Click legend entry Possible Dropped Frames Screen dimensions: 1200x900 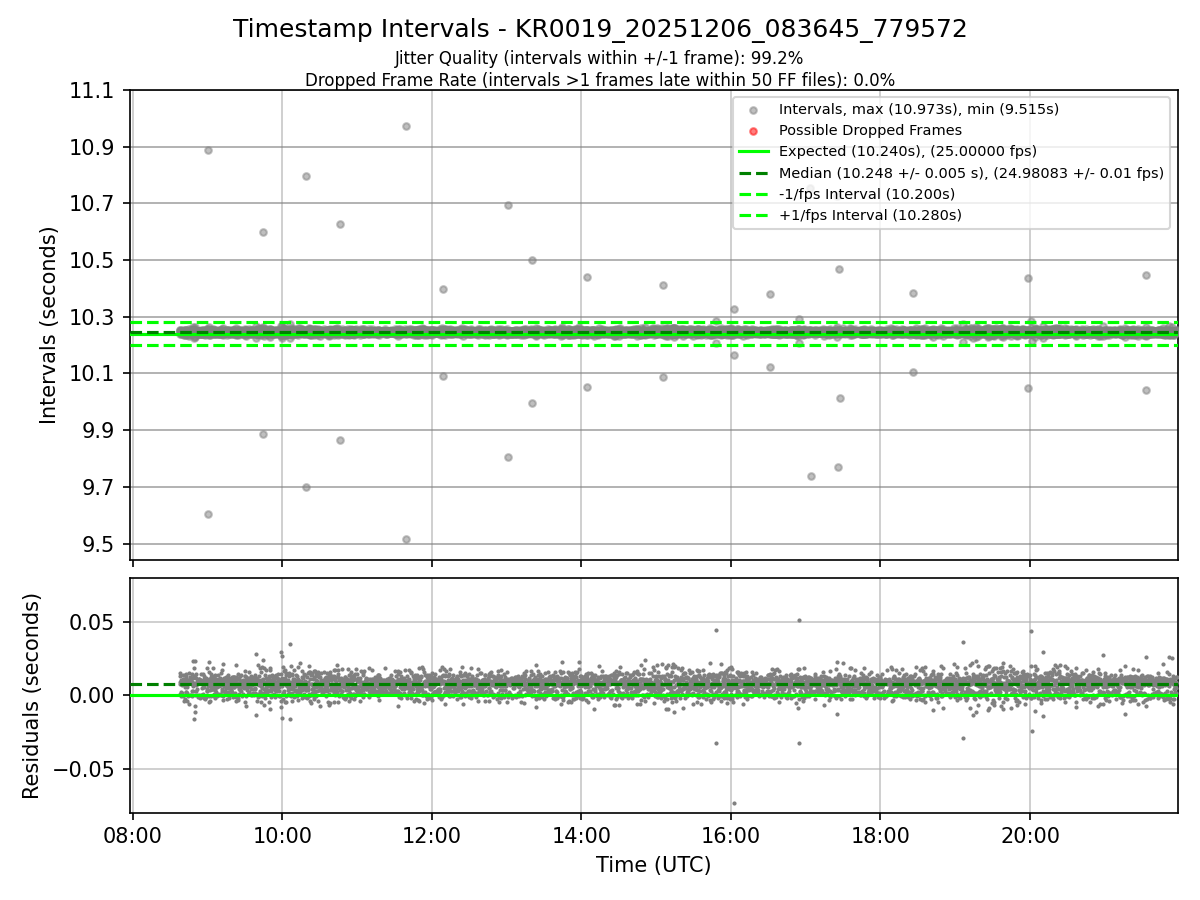pyautogui.click(x=870, y=130)
